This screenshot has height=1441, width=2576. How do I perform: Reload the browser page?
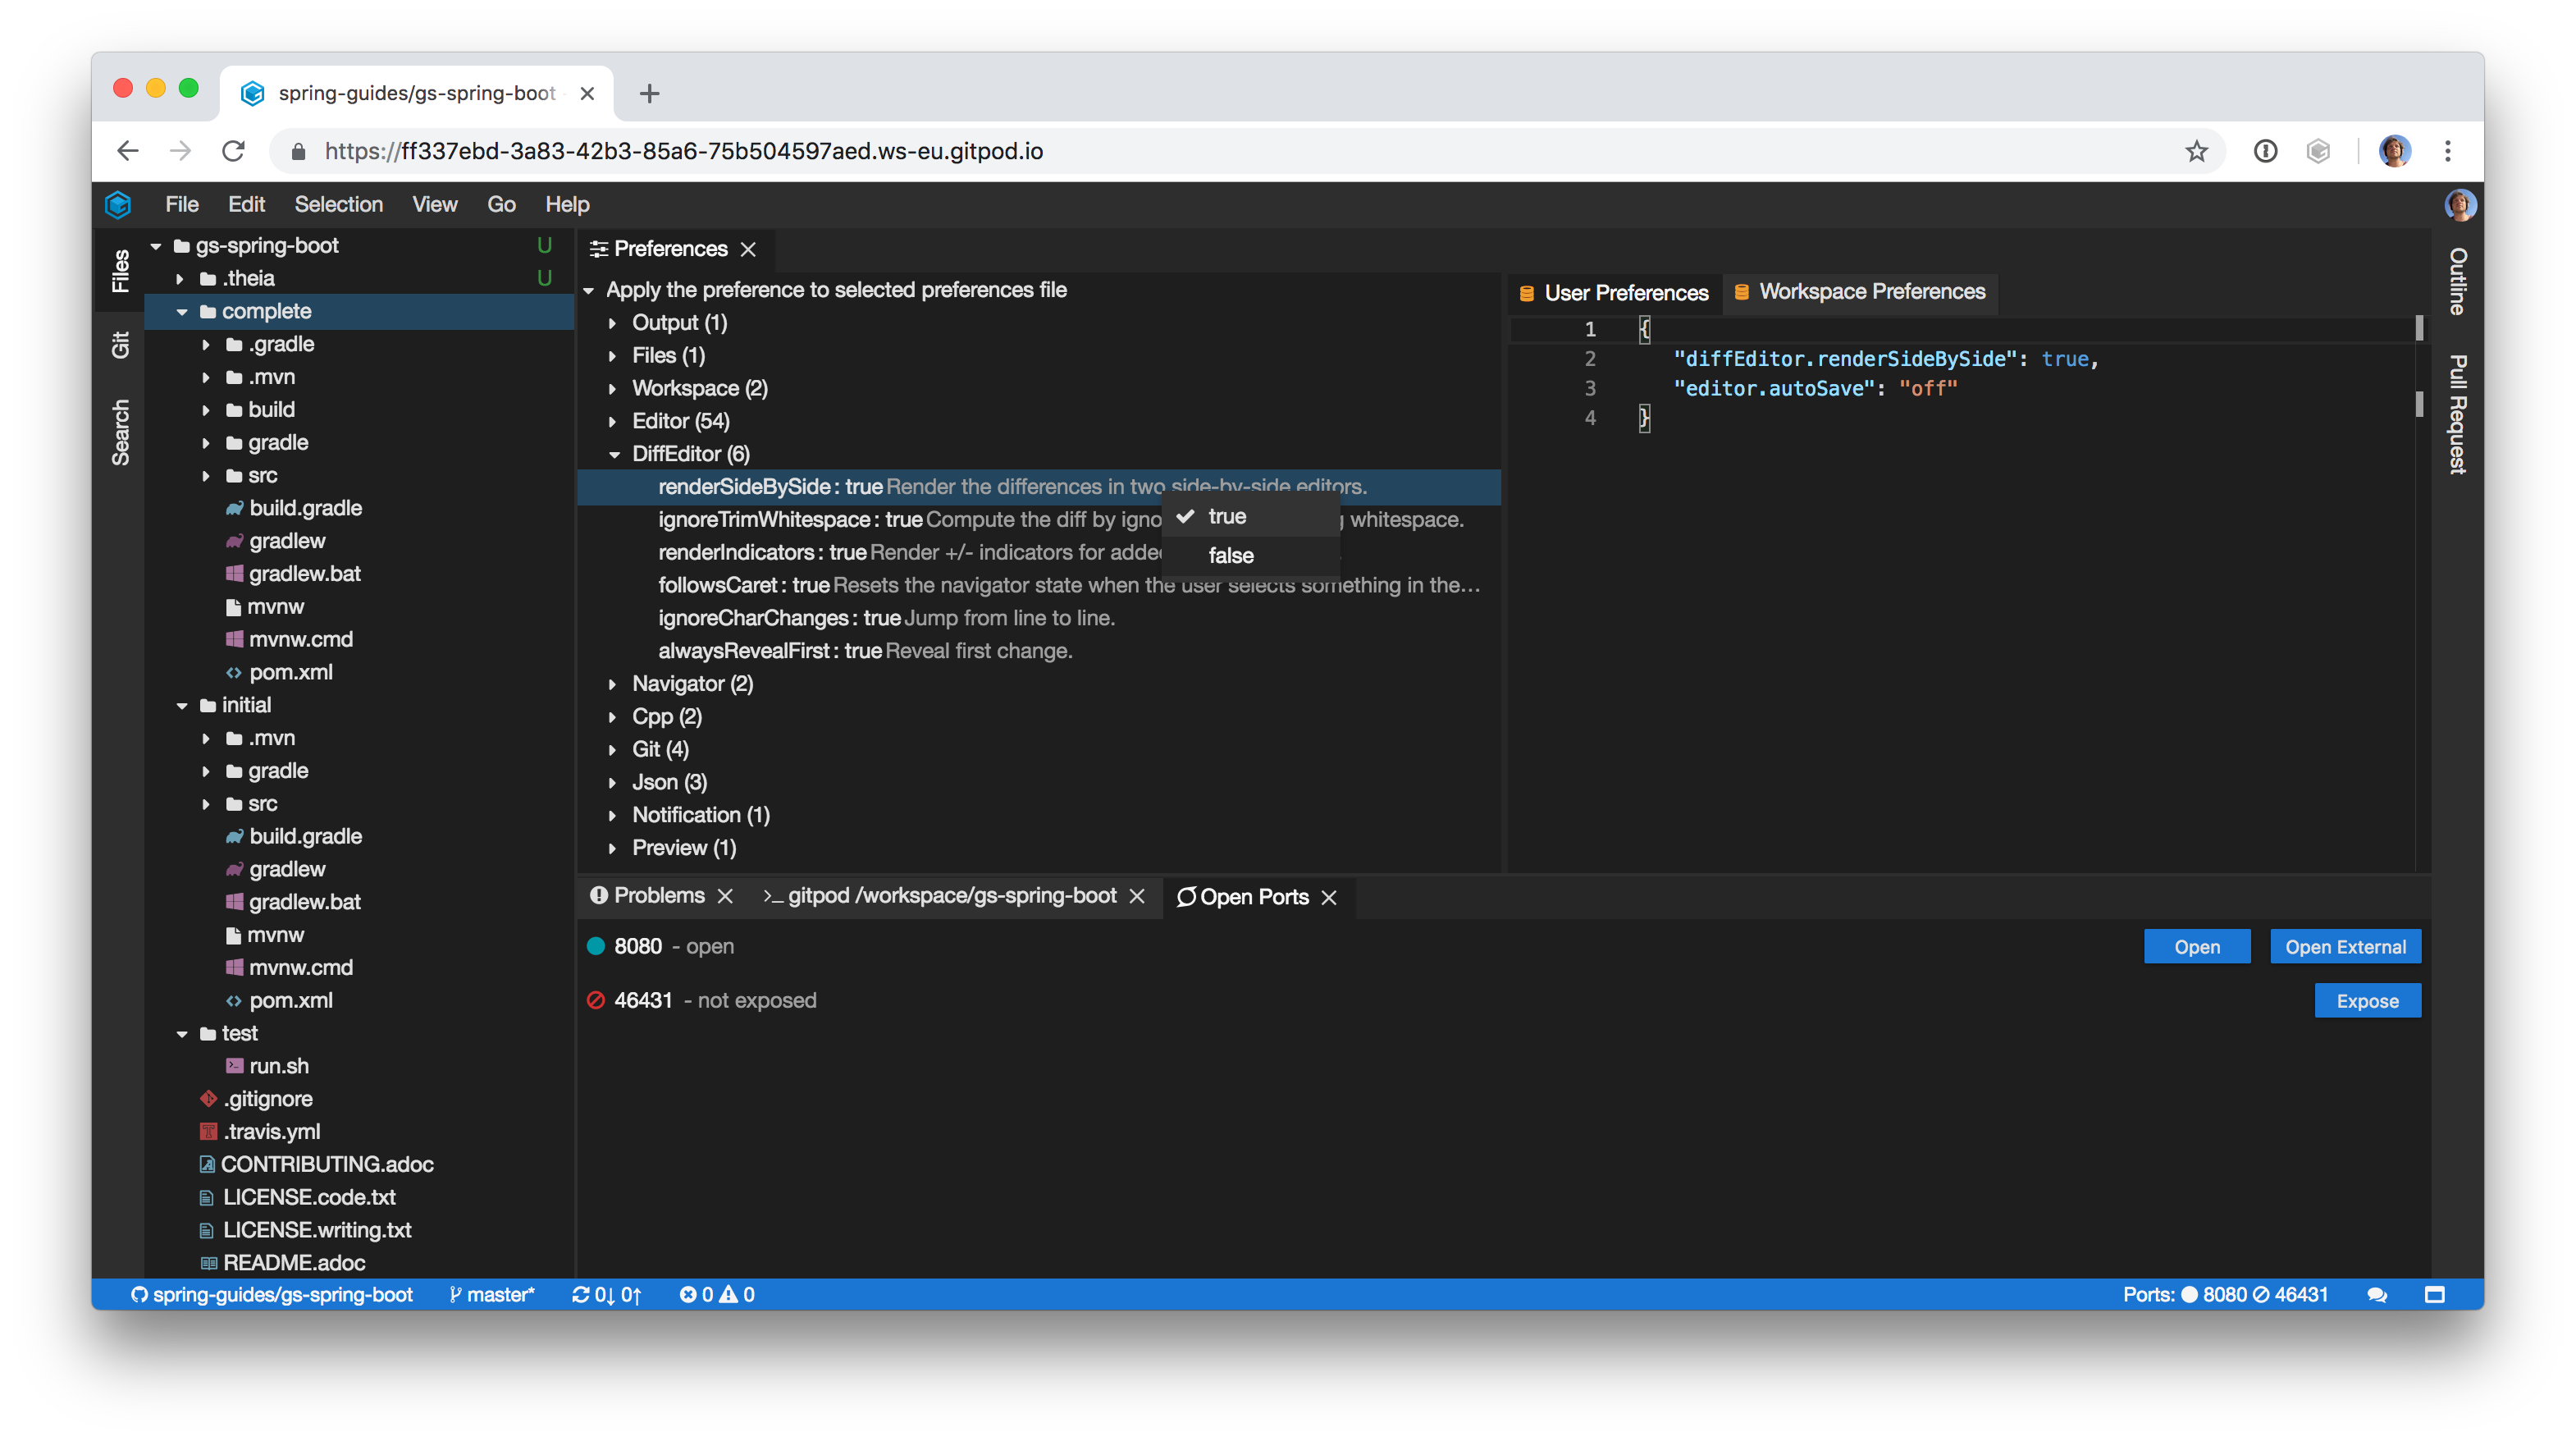[x=233, y=151]
